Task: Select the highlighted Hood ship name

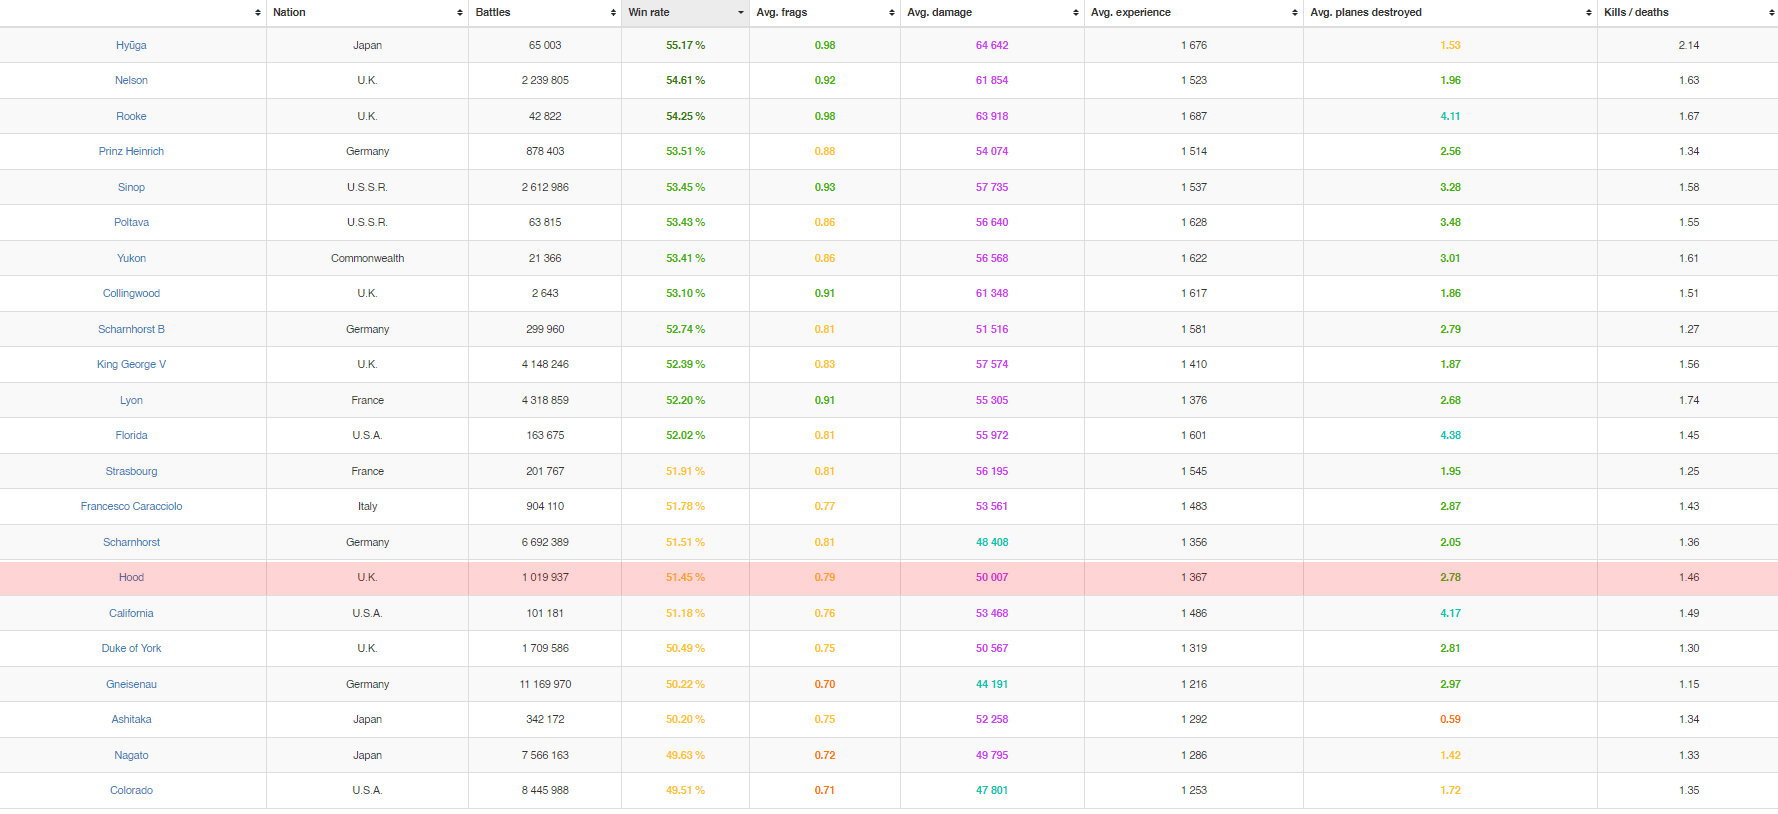Action: [131, 578]
